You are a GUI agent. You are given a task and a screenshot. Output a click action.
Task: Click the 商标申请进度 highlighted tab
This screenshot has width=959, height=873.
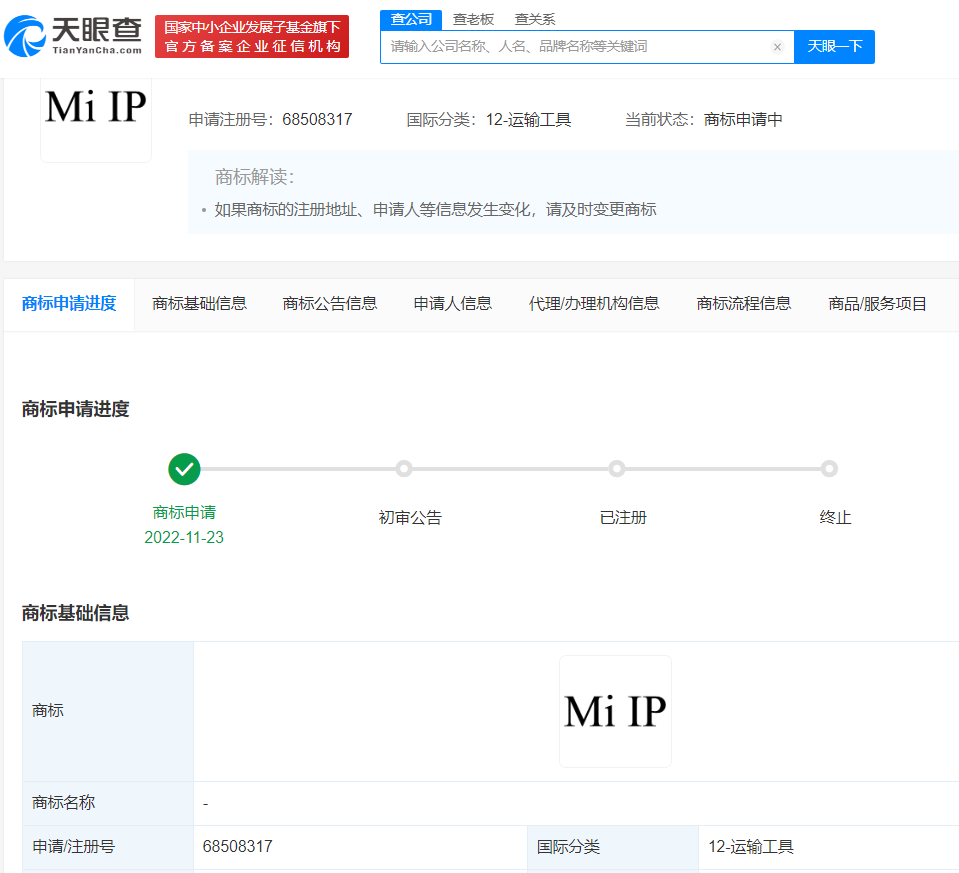(x=69, y=303)
